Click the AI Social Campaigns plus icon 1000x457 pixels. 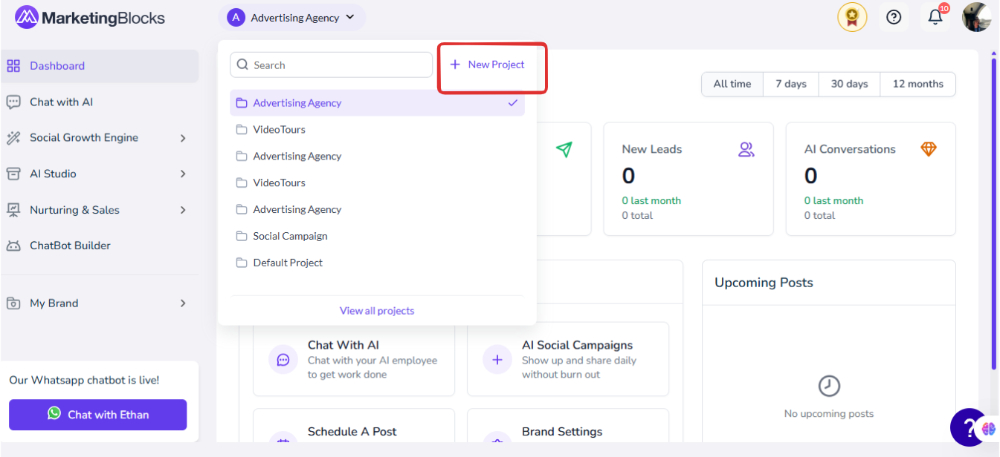coord(497,360)
